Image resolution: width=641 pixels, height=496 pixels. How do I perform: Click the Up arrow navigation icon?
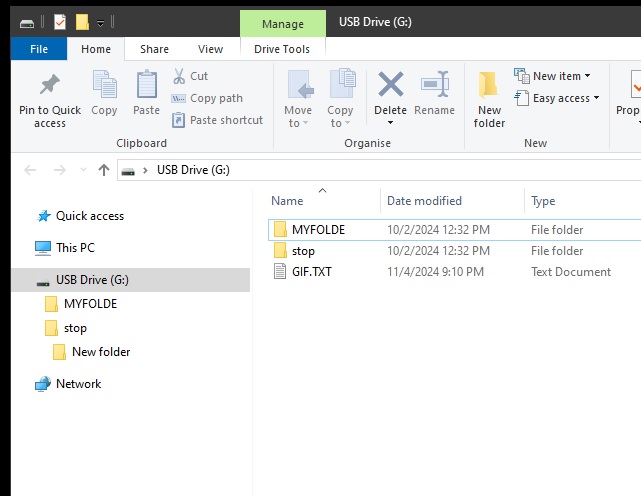pyautogui.click(x=104, y=170)
